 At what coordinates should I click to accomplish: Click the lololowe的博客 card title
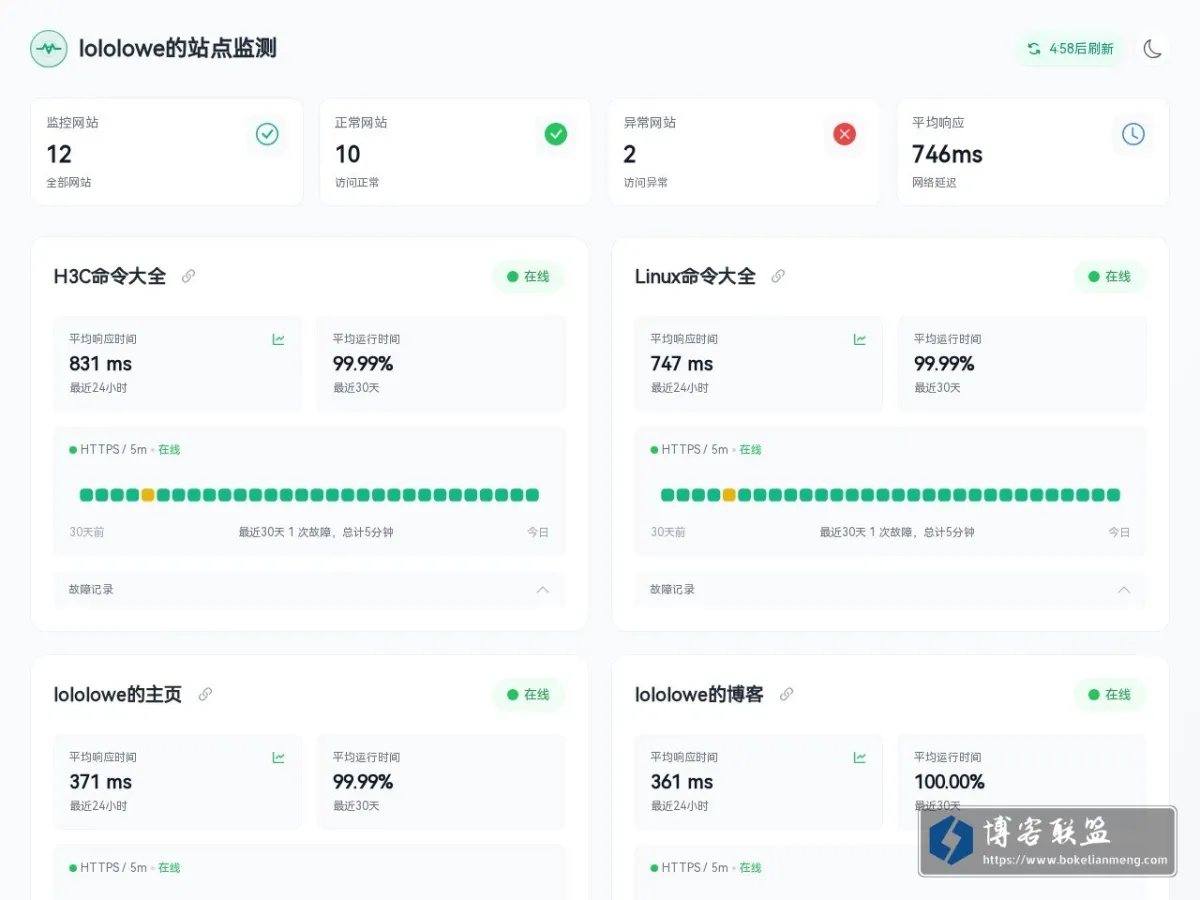tap(699, 694)
